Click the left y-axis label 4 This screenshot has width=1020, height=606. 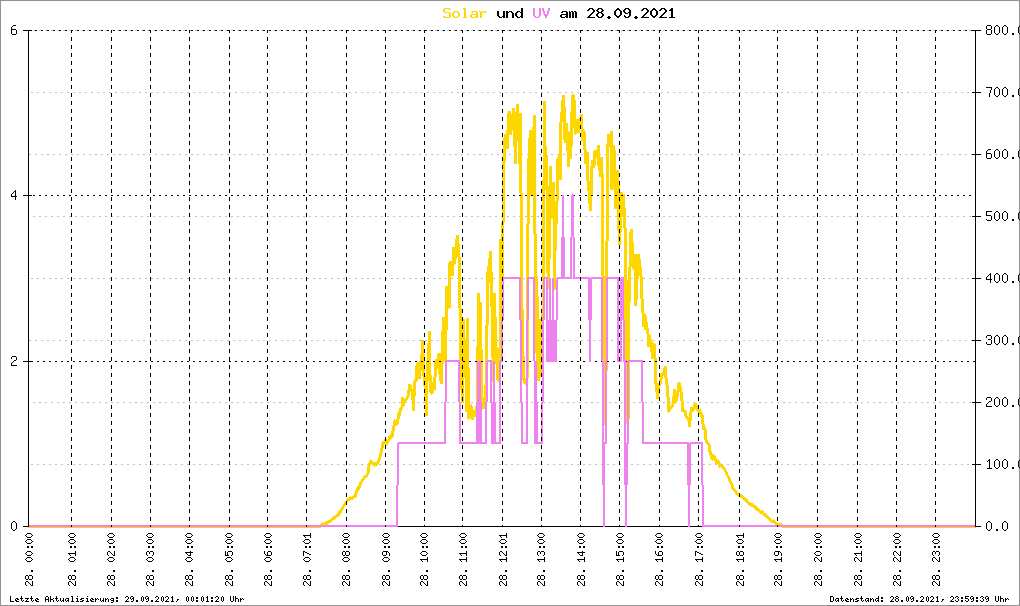(x=13, y=196)
